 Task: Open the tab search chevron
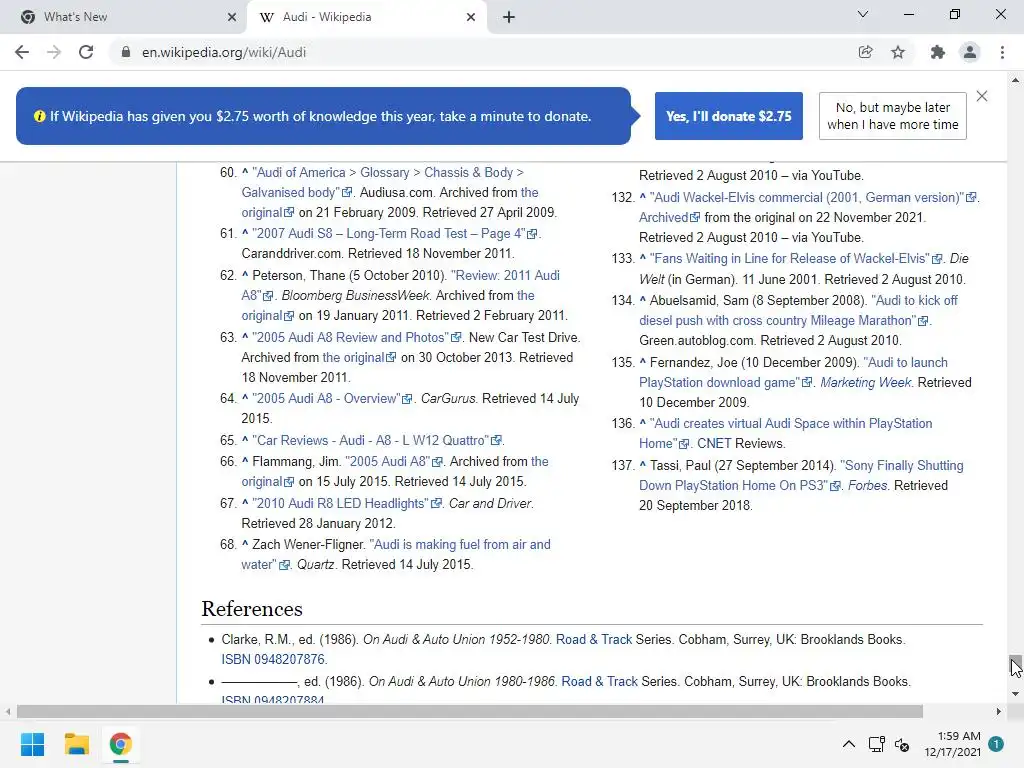[863, 14]
